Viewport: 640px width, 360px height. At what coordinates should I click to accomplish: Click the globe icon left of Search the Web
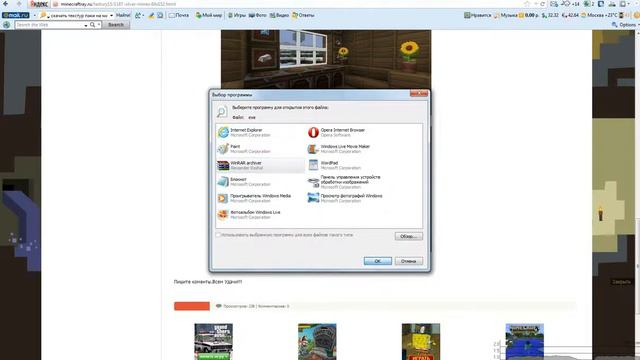click(7, 25)
